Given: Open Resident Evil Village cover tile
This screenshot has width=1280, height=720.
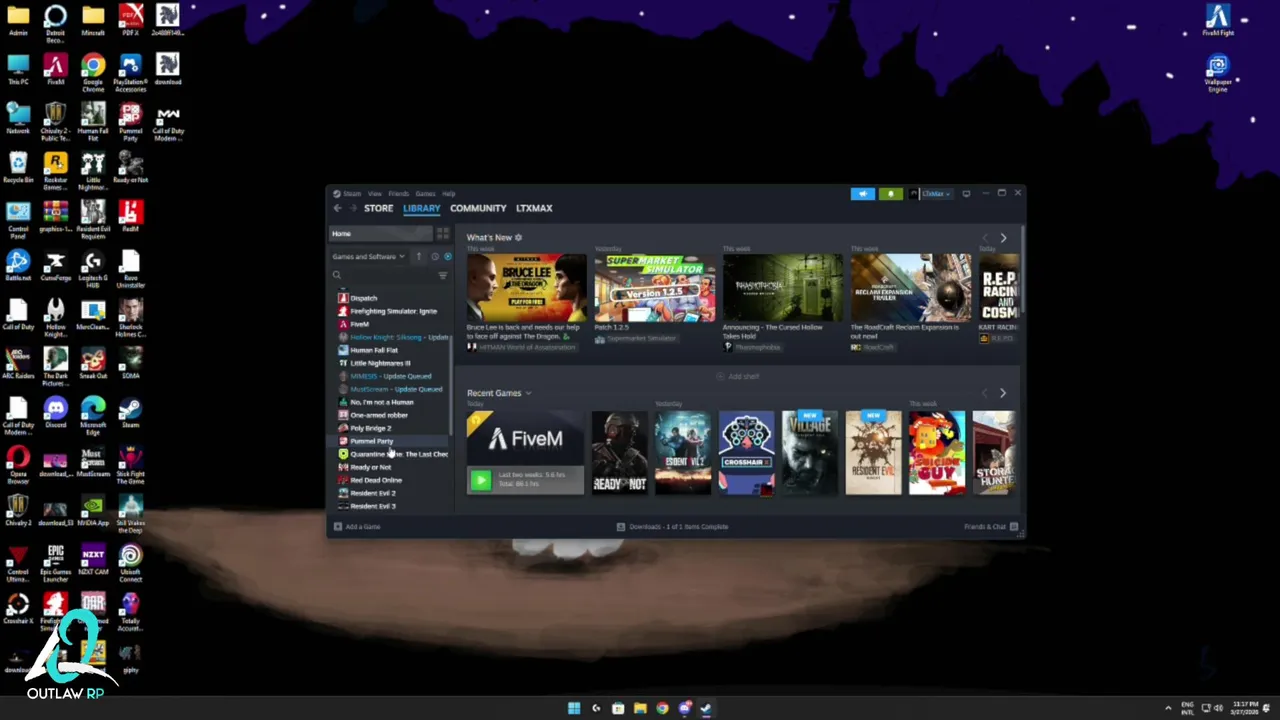Looking at the screenshot, I should pyautogui.click(x=810, y=453).
